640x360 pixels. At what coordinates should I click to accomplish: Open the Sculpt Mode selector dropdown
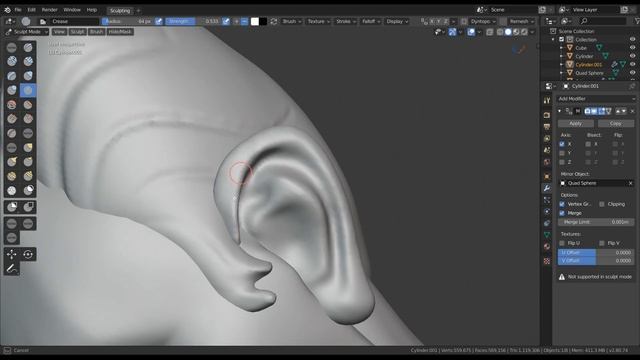27,31
